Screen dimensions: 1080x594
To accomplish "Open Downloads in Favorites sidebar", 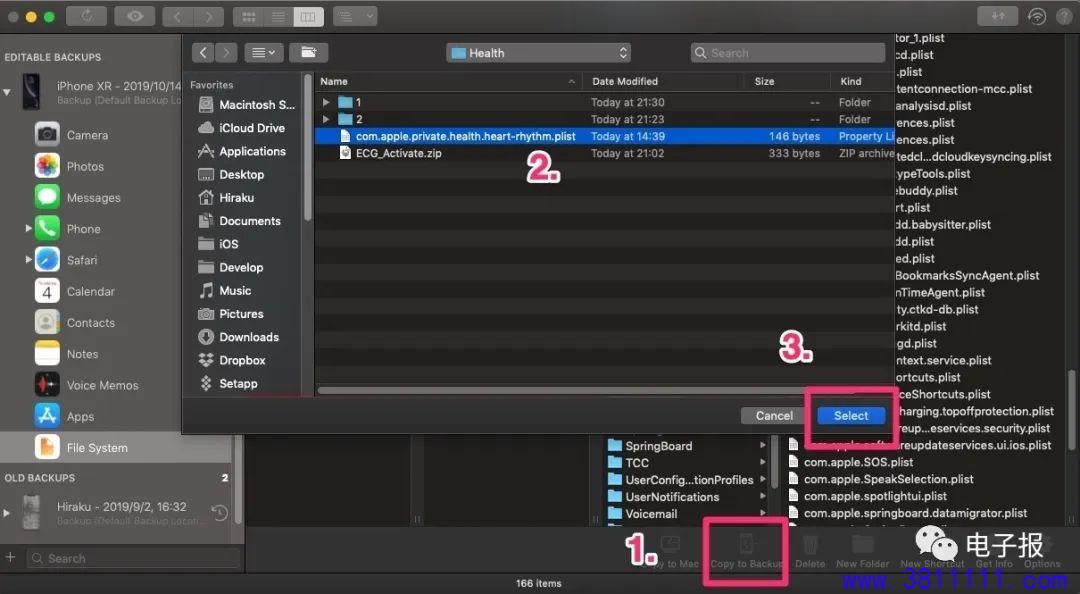I will point(238,337).
